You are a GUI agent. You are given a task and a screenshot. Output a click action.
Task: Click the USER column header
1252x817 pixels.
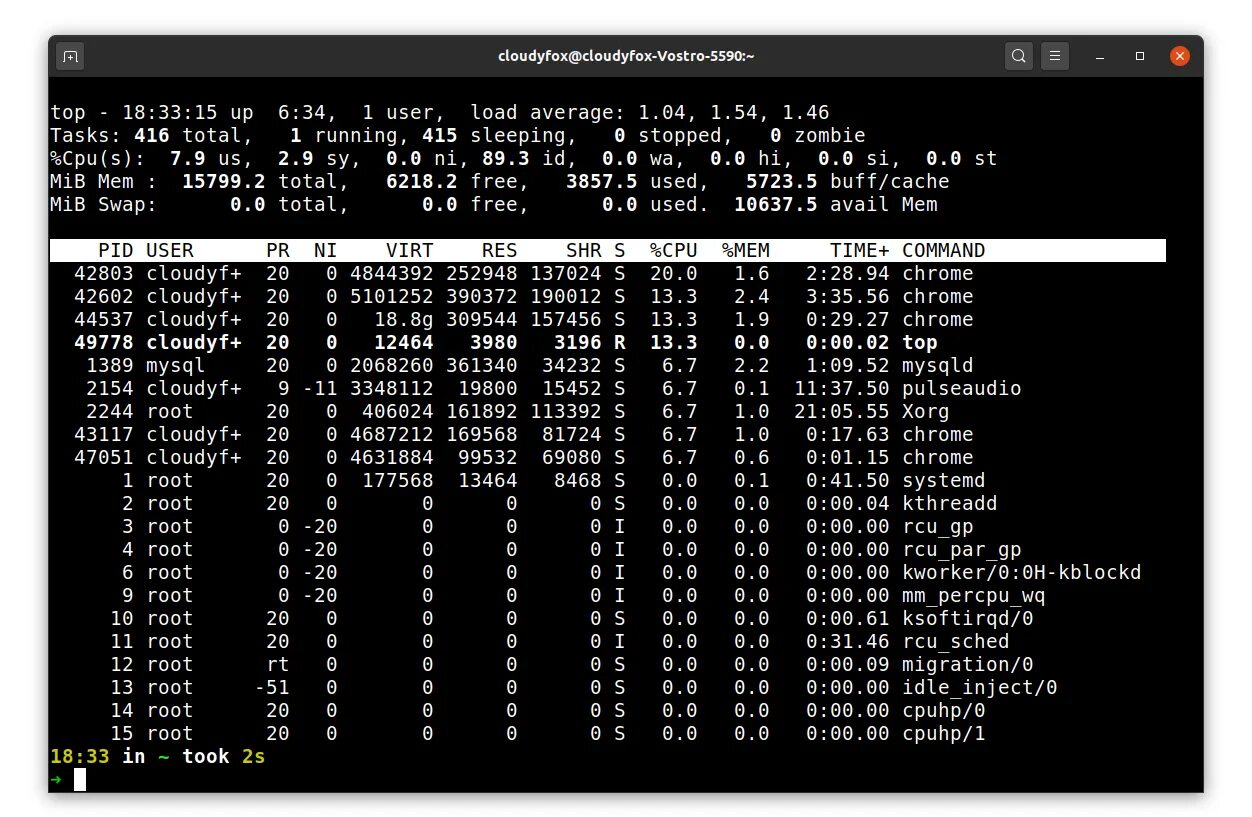click(170, 250)
